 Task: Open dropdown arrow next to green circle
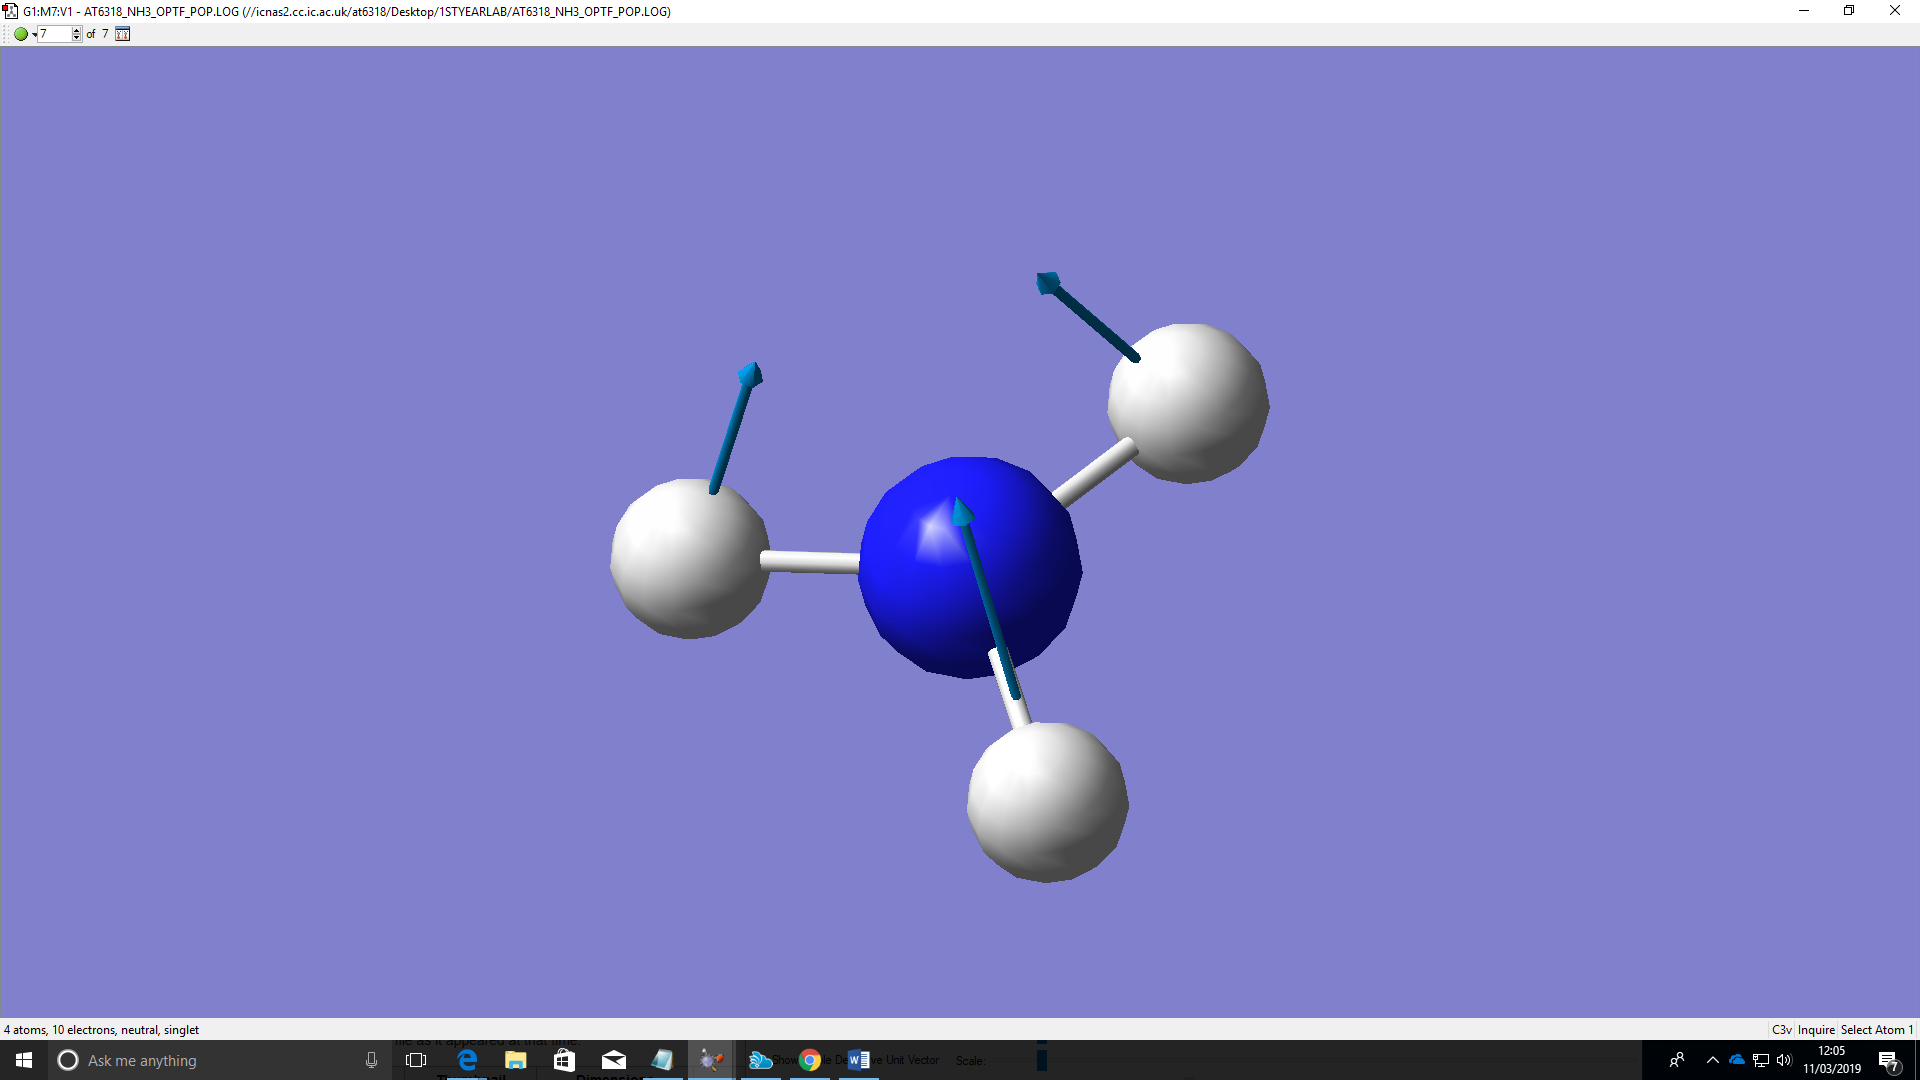coord(34,35)
